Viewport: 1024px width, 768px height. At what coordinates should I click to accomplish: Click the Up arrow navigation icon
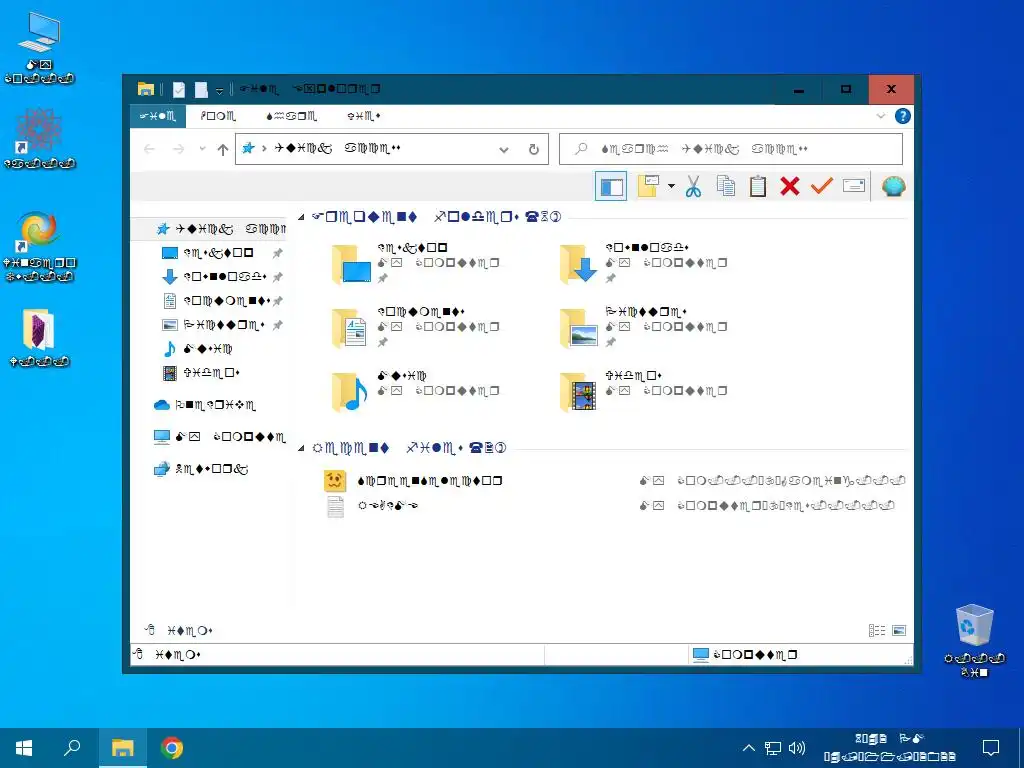click(x=223, y=150)
